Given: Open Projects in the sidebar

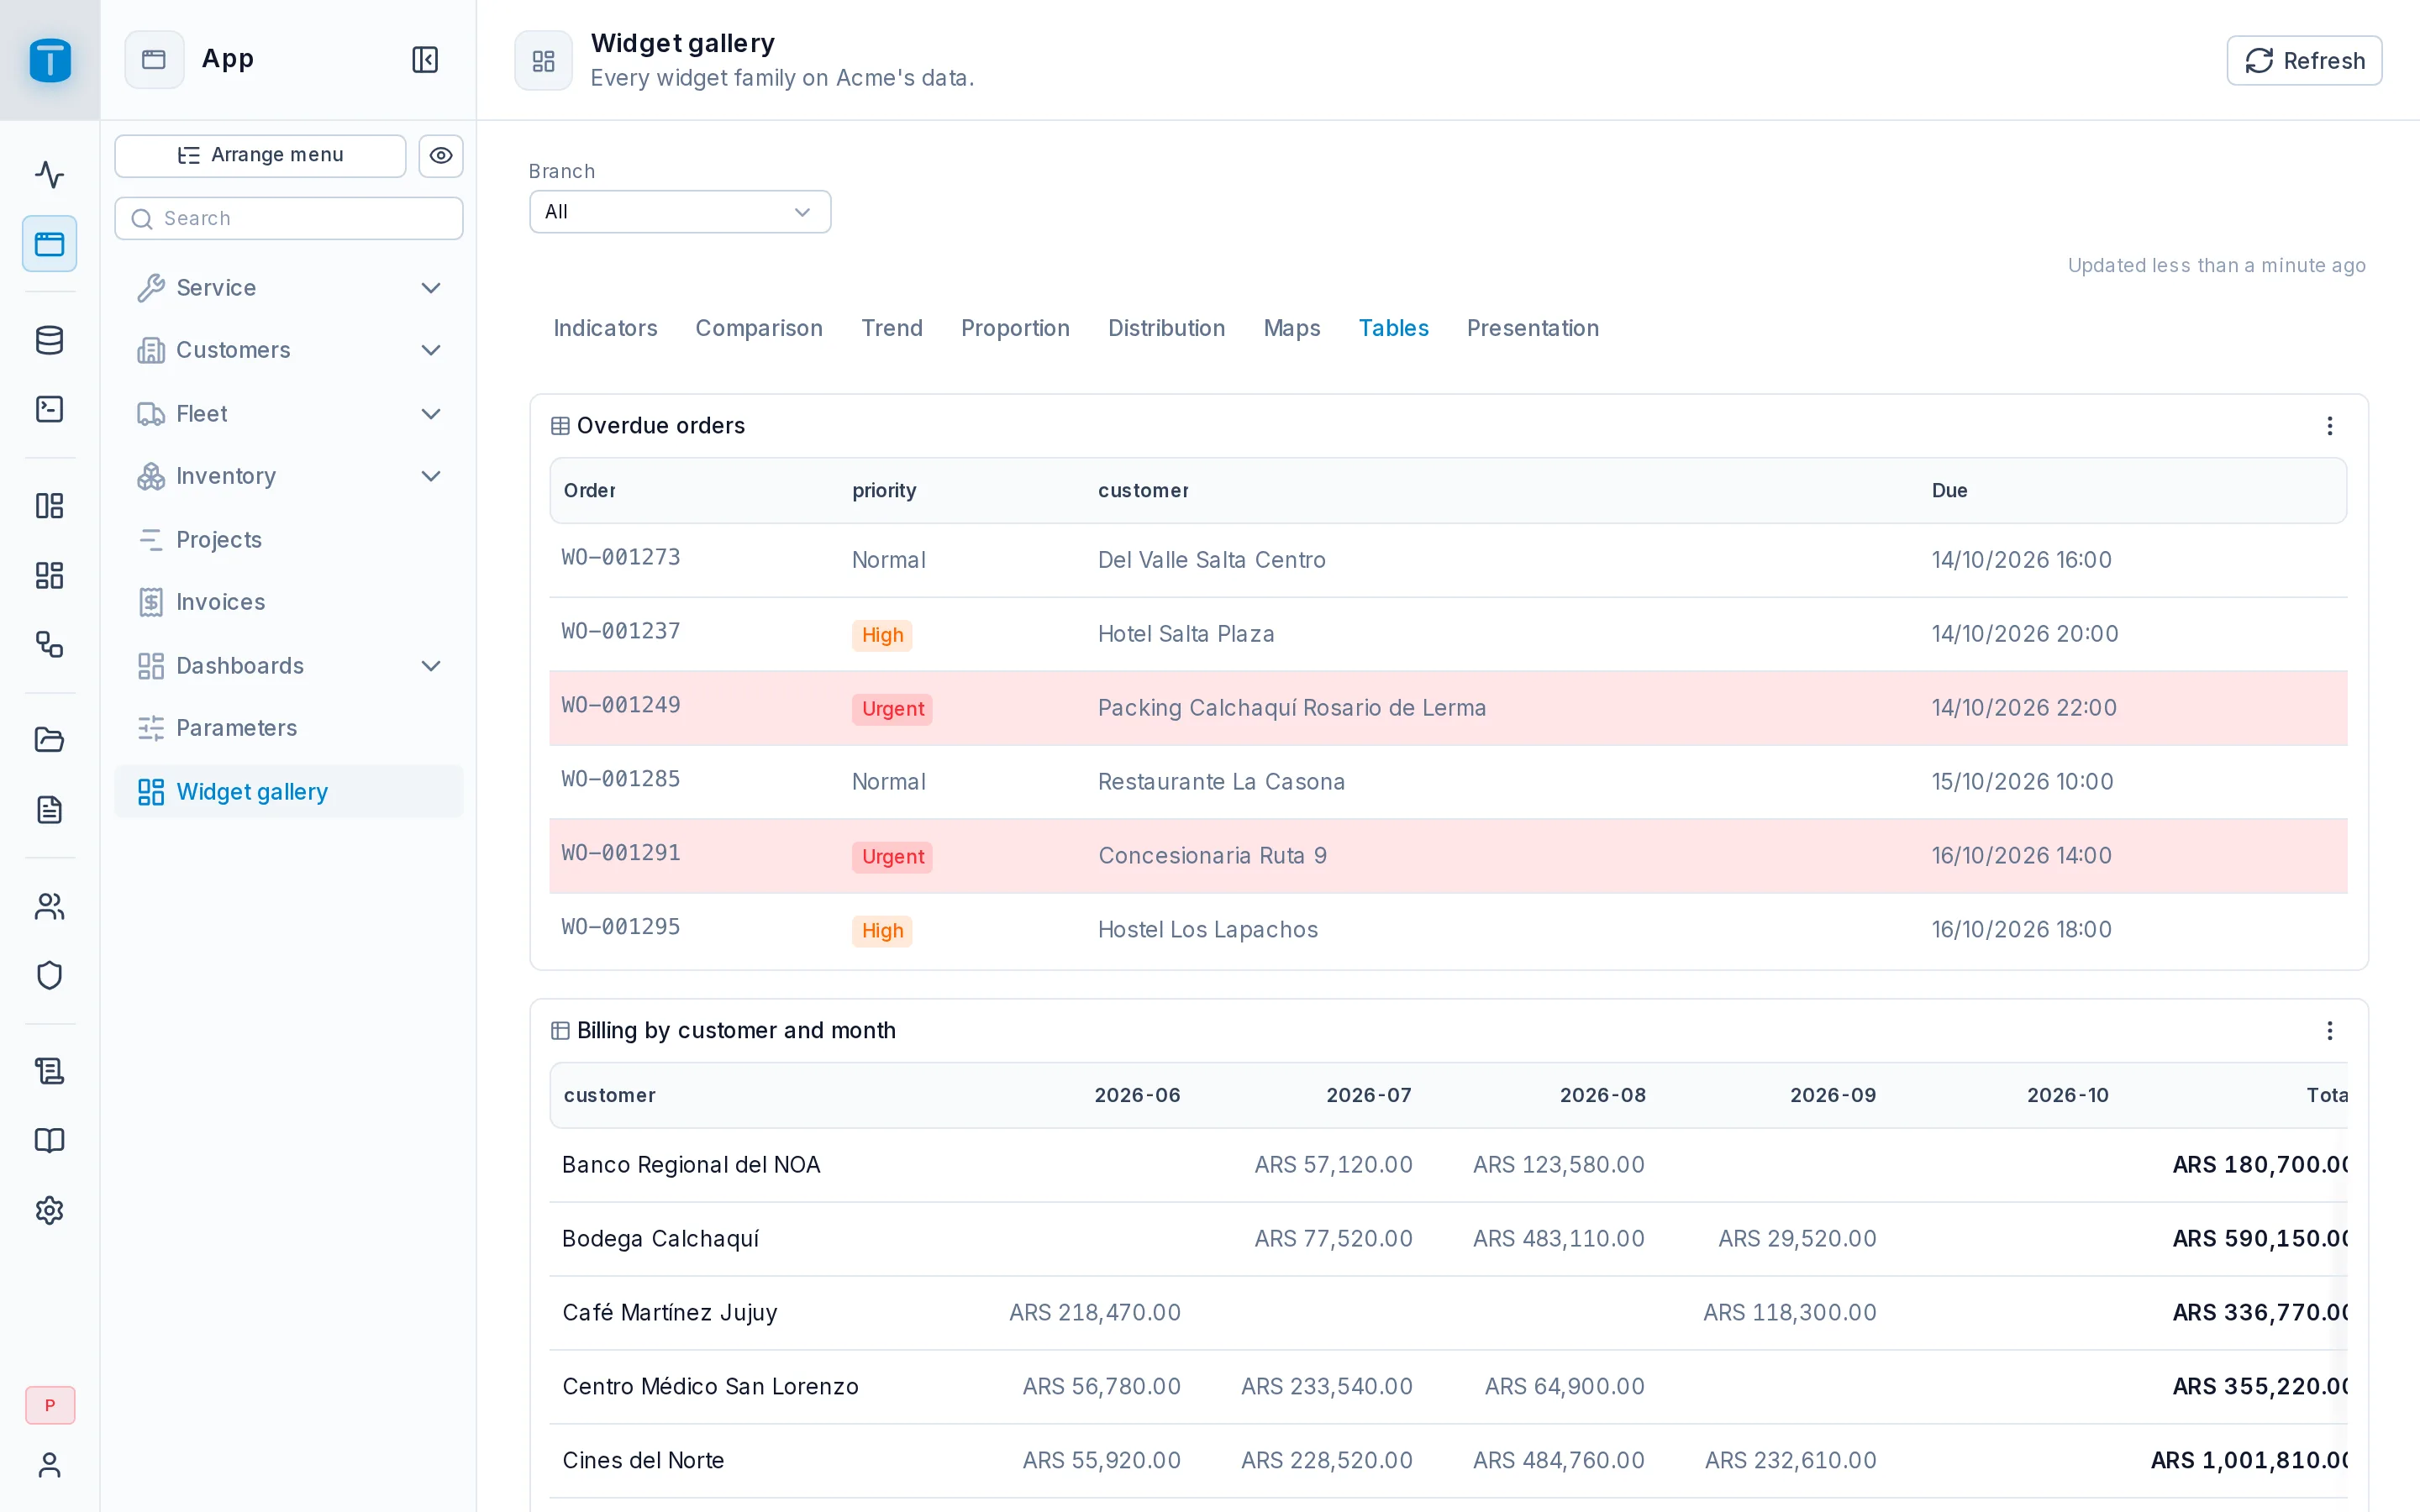Looking at the screenshot, I should [x=289, y=540].
